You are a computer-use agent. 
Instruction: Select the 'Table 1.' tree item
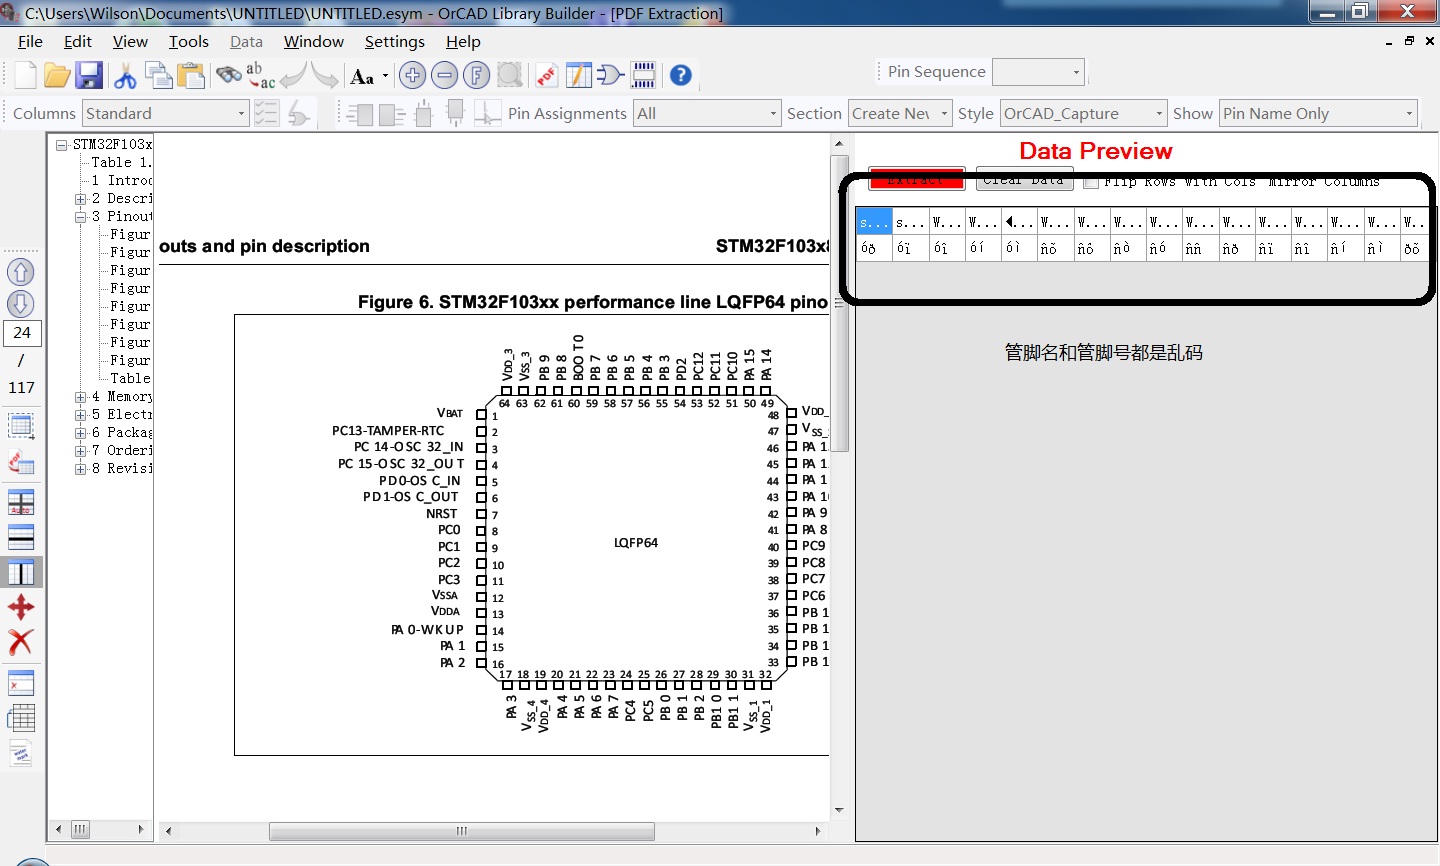pos(121,162)
